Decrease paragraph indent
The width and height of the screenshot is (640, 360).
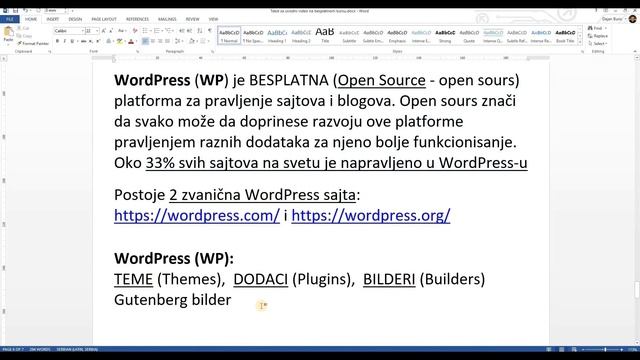(x=182, y=31)
